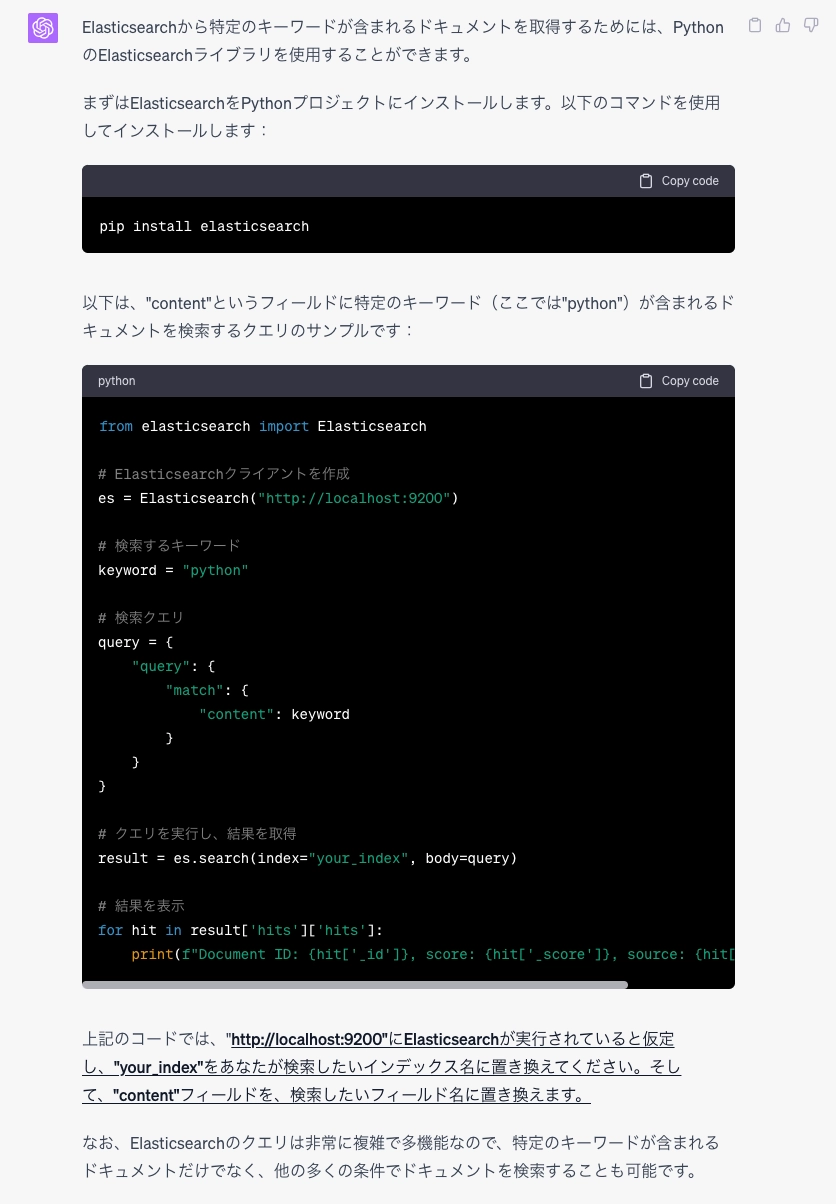Screen dimensions: 836x1204
Task: Click the 'pip install elasticsearch' command text
Action: (204, 226)
